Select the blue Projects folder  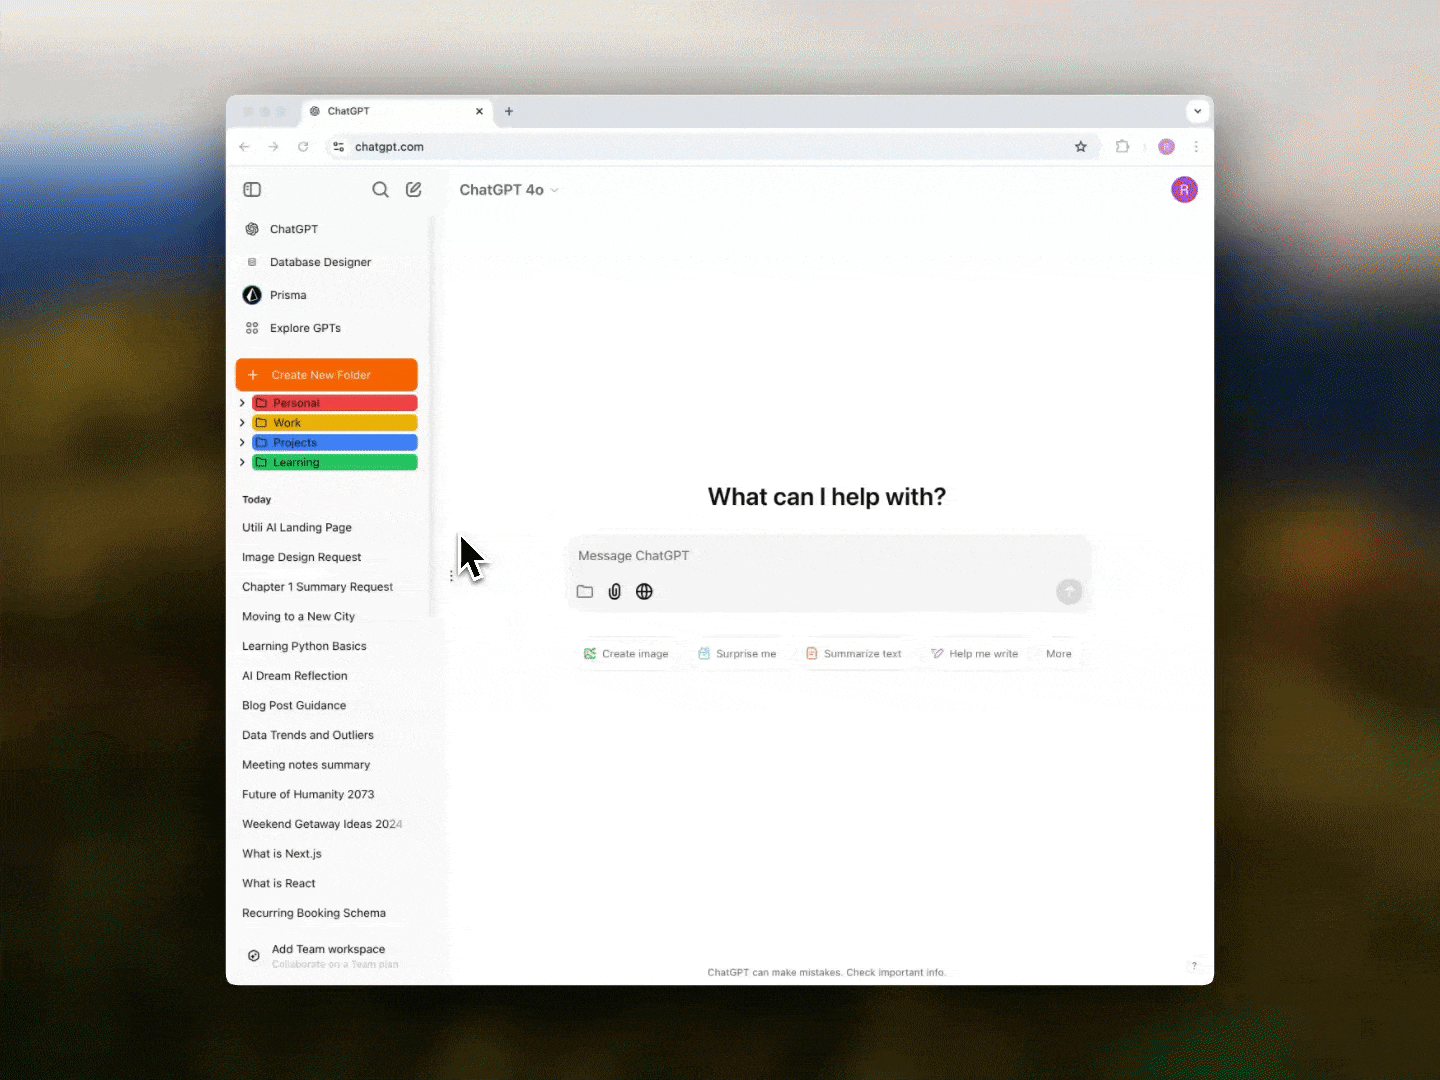pyautogui.click(x=334, y=442)
